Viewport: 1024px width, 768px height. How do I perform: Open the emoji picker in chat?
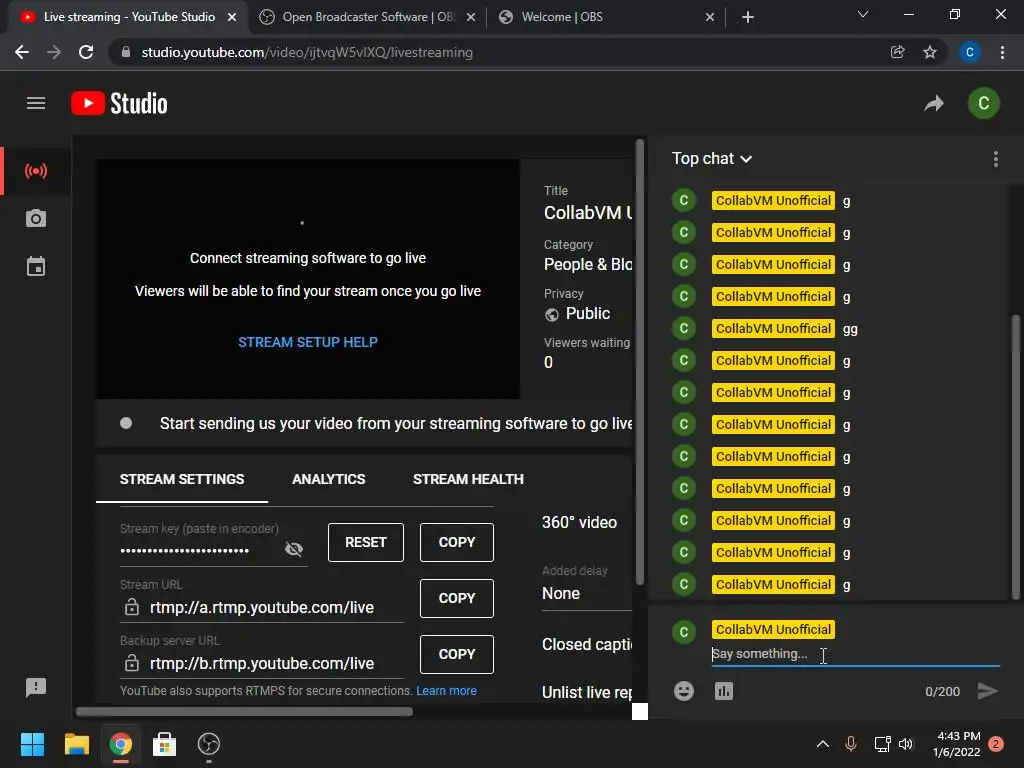click(x=684, y=691)
